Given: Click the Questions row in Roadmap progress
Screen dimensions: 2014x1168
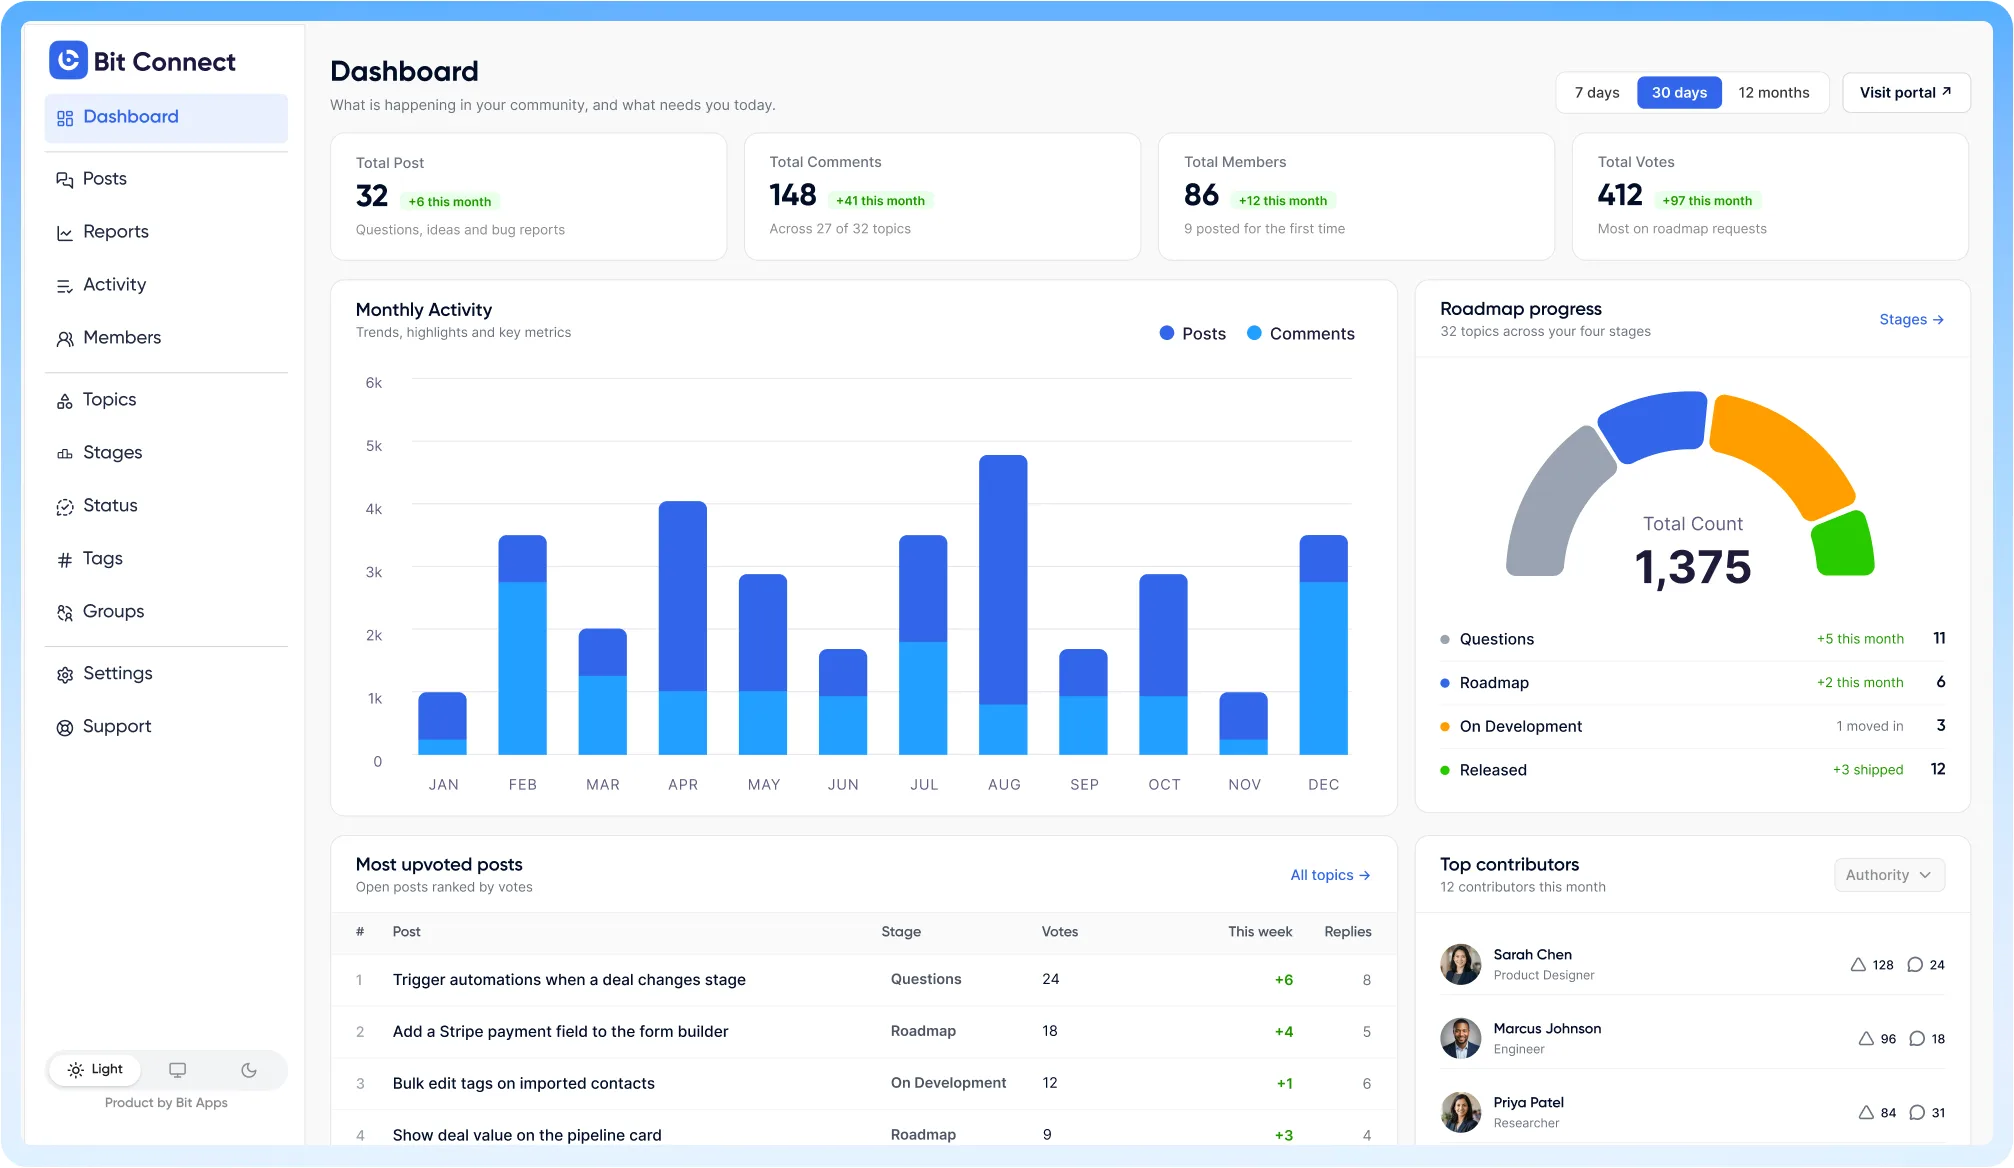Looking at the screenshot, I should tap(1692, 639).
